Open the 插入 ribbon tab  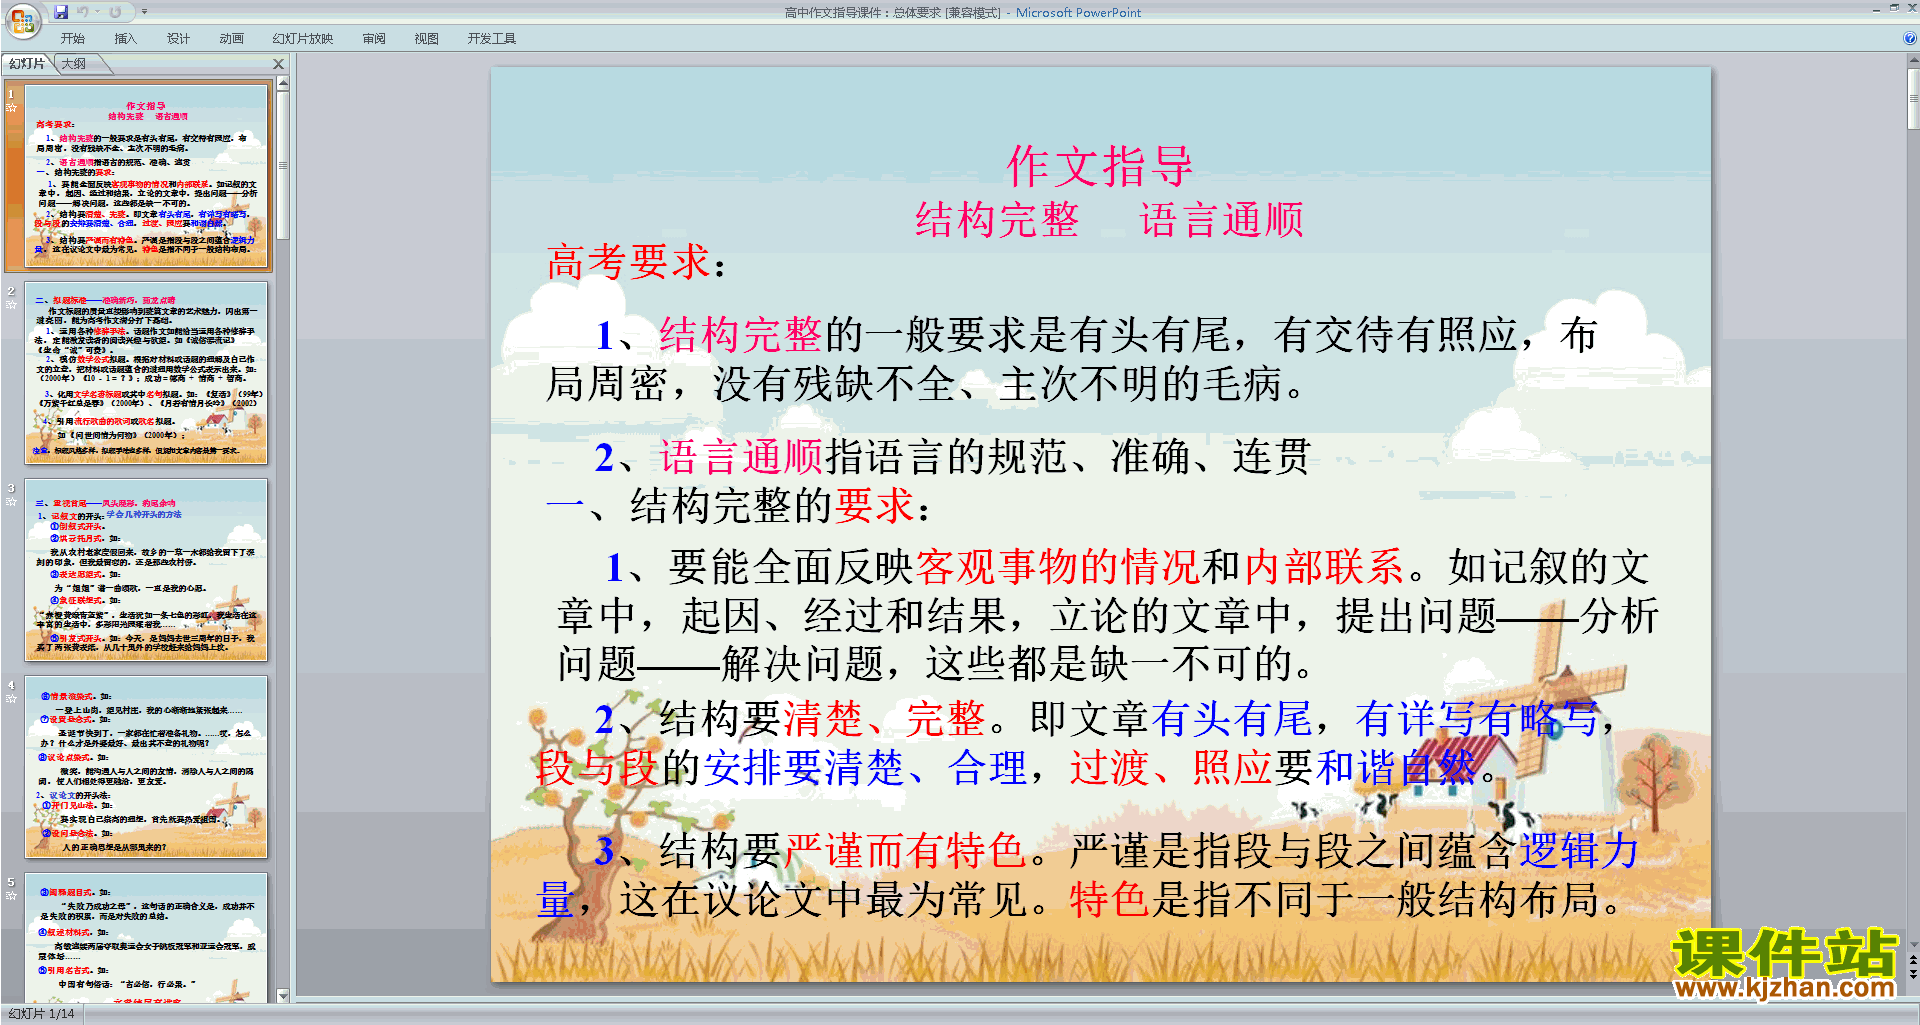(125, 39)
